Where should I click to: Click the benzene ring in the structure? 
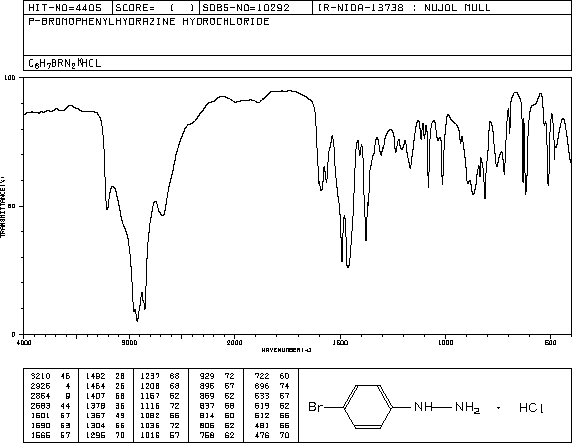368,406
